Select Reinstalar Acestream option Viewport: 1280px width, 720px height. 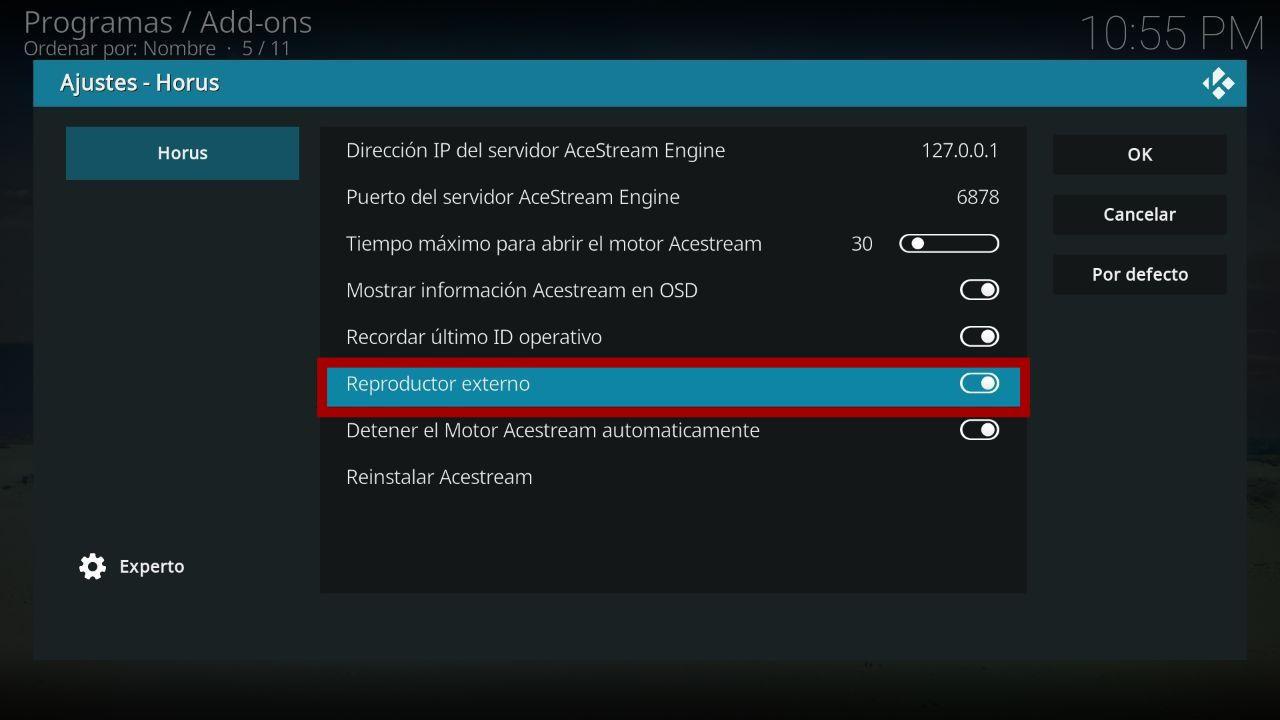673,477
